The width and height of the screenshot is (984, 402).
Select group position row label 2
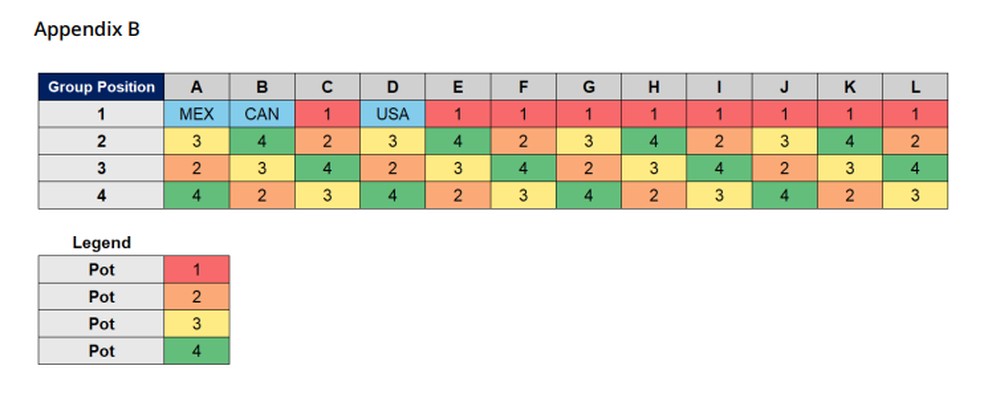101,141
